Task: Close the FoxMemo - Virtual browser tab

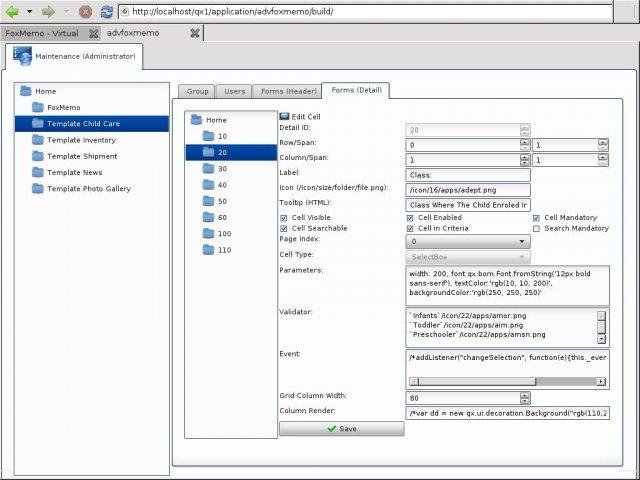Action: click(x=94, y=33)
